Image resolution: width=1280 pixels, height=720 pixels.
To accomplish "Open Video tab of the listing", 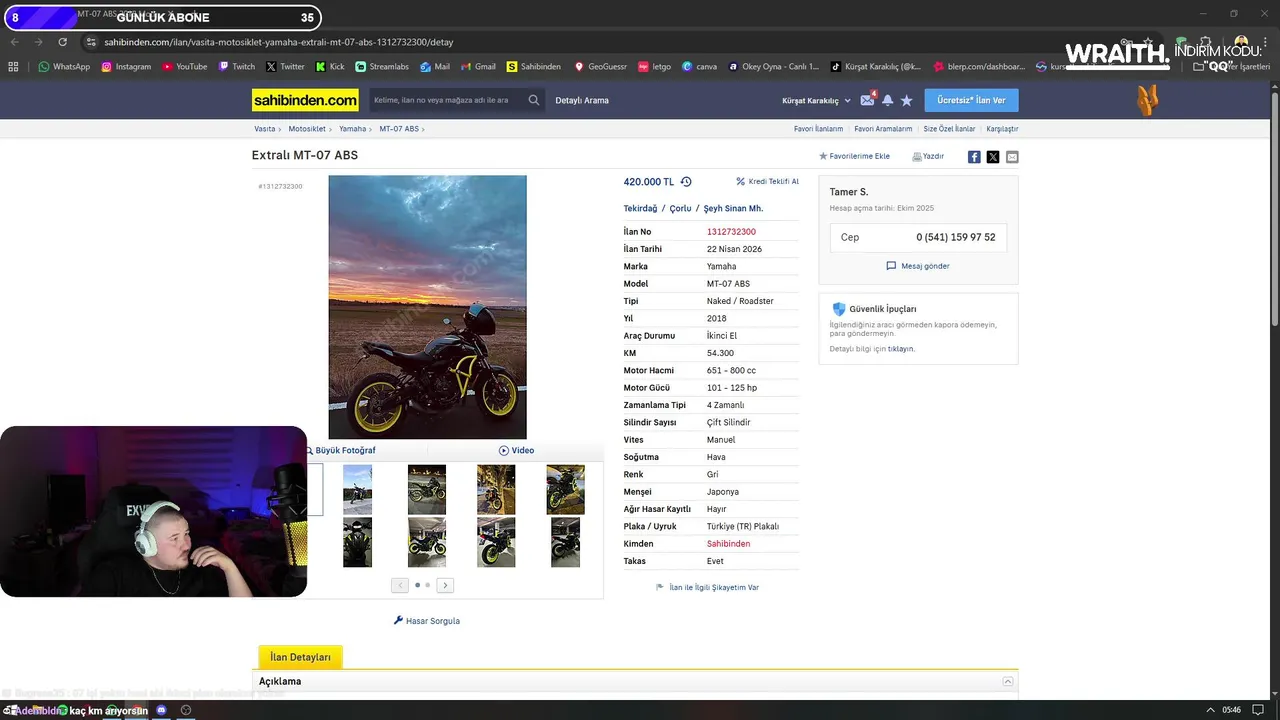I will tap(516, 450).
